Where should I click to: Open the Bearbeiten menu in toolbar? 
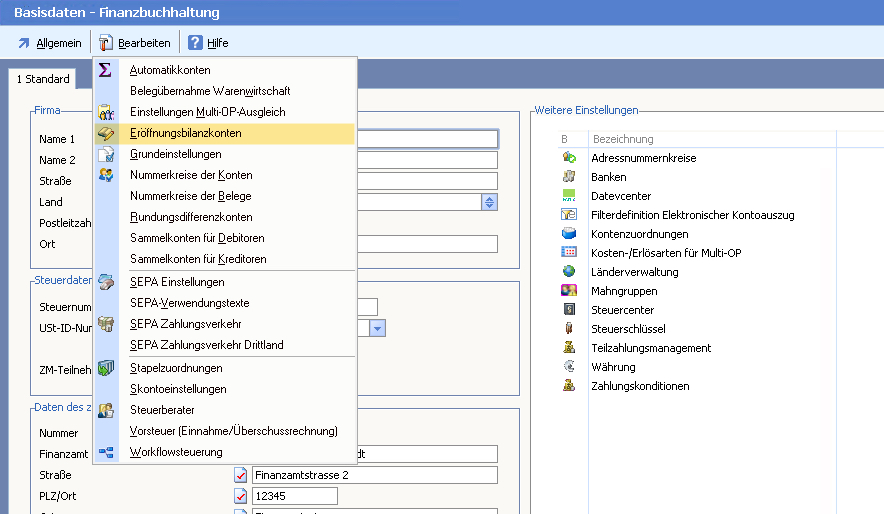click(134, 43)
